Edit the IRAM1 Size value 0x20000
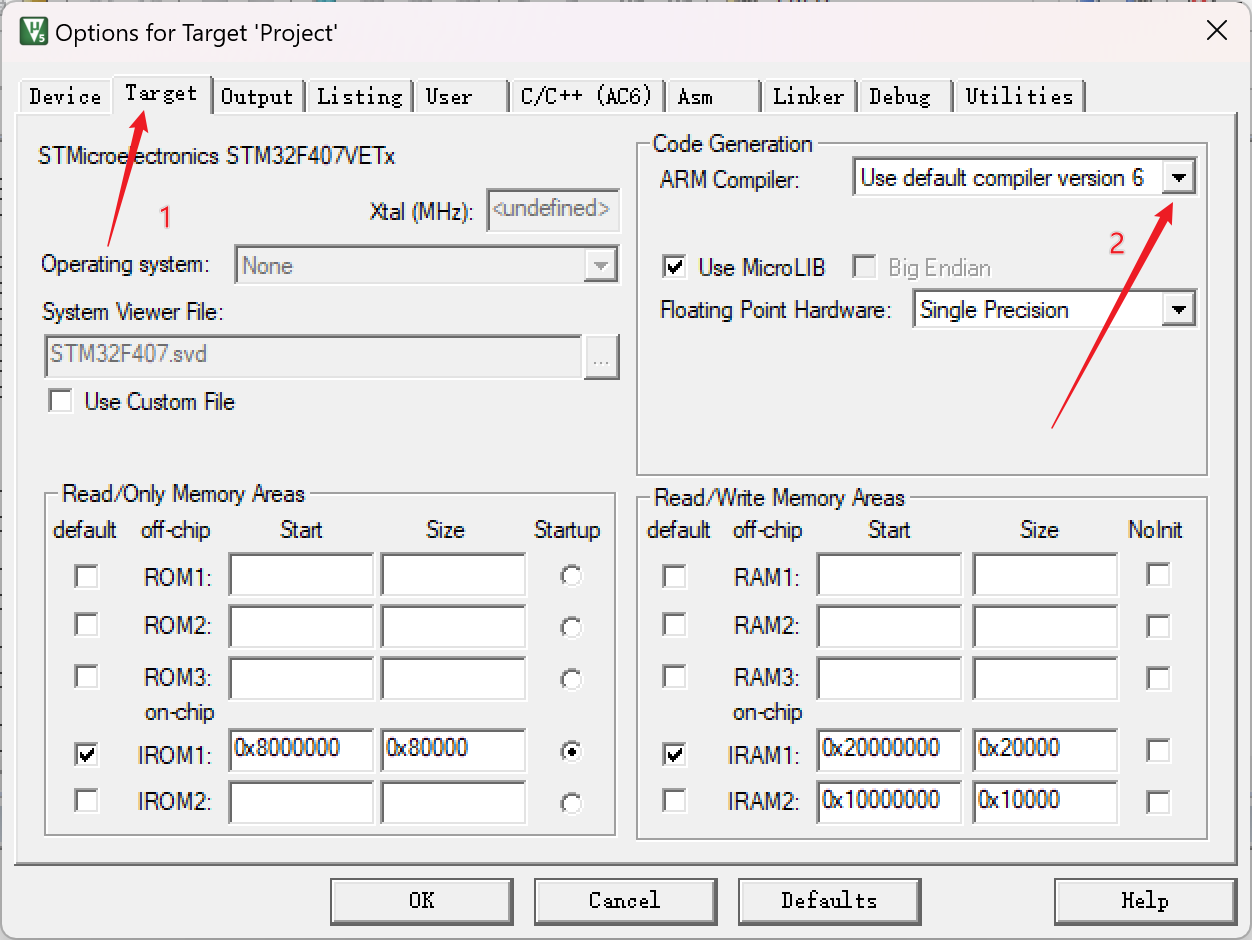Screen dimensions: 1252x940 pyautogui.click(x=1045, y=751)
